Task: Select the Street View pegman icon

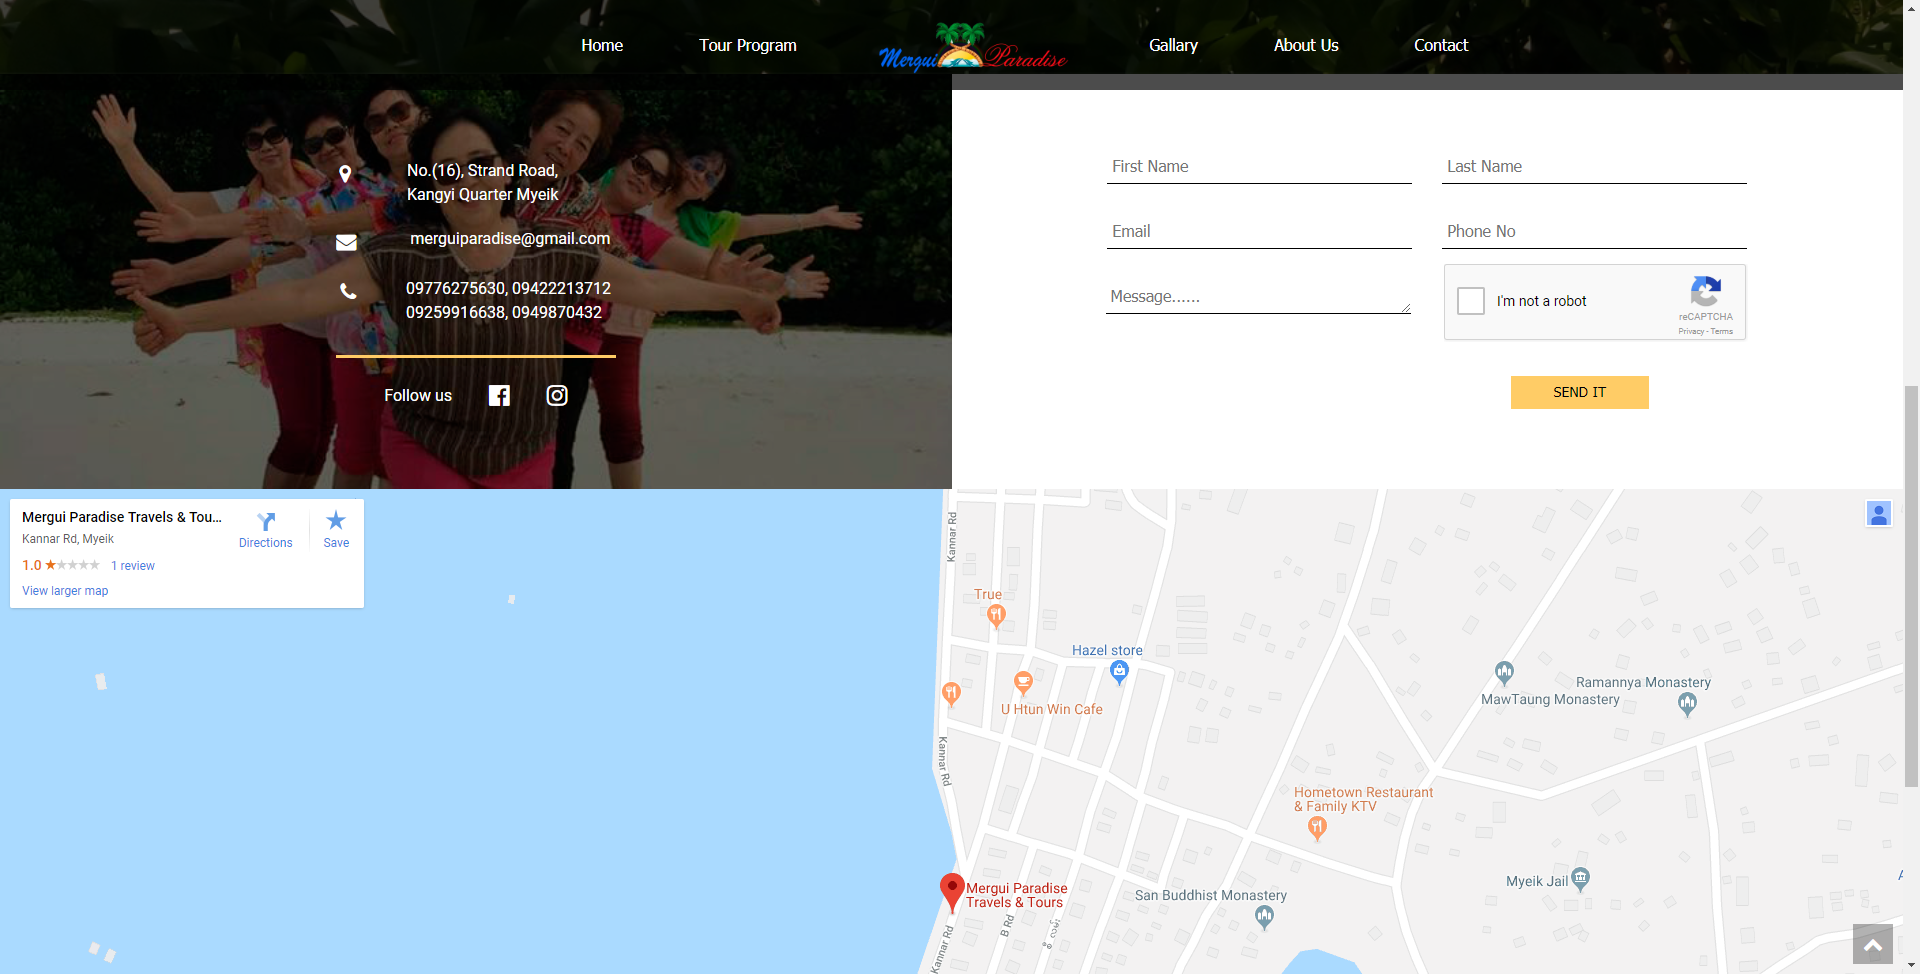Action: (1879, 513)
